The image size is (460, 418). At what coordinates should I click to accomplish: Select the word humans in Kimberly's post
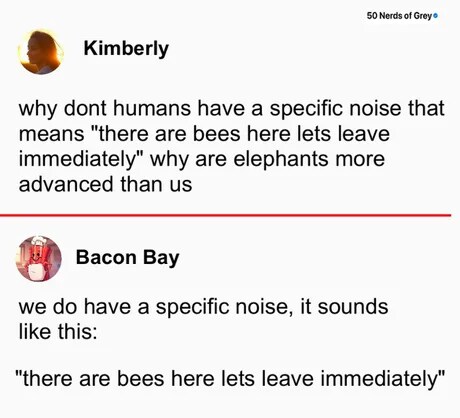152,108
